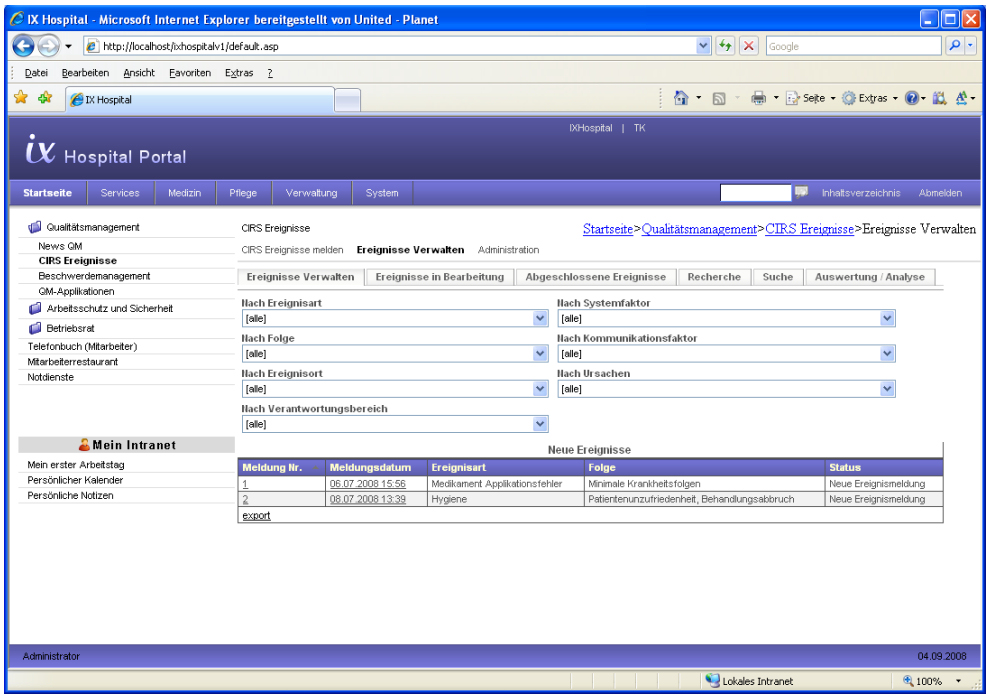
Task: Click the red stop loading icon
Action: tap(747, 46)
